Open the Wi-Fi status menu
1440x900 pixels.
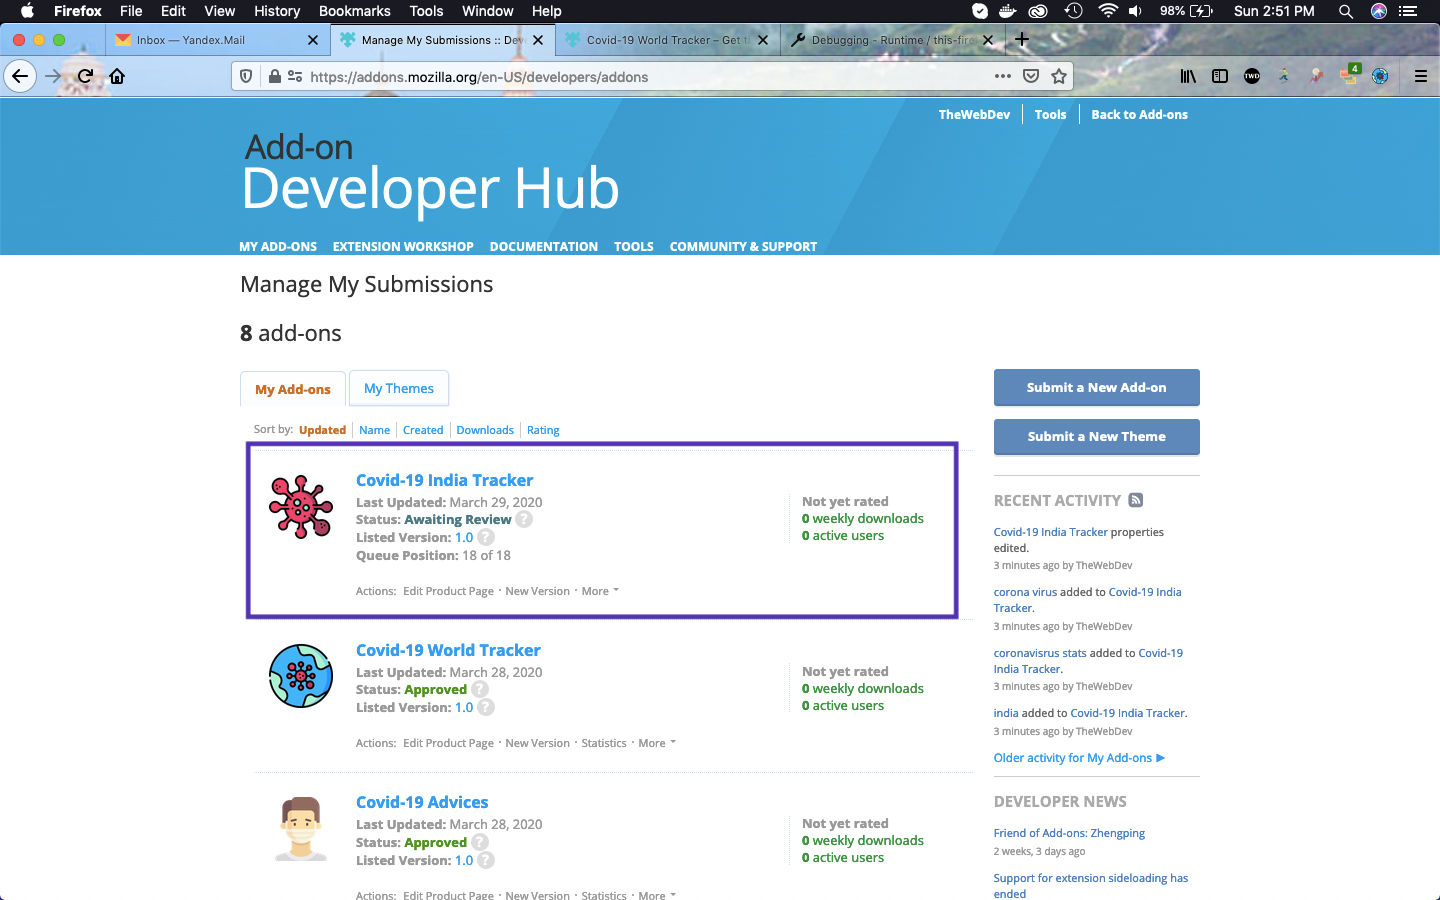pyautogui.click(x=1107, y=11)
